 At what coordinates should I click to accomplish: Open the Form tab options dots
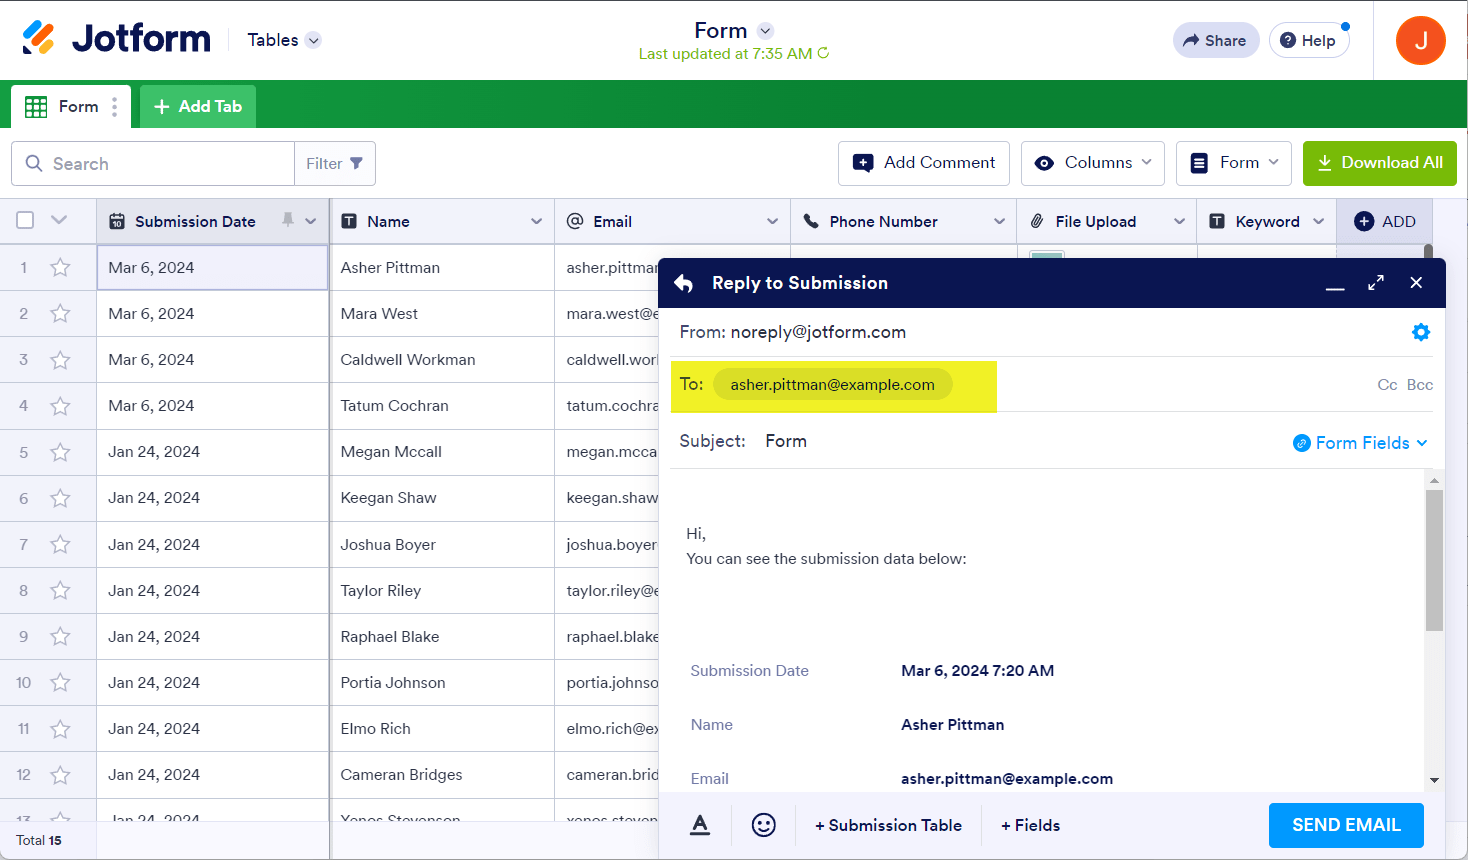(115, 106)
